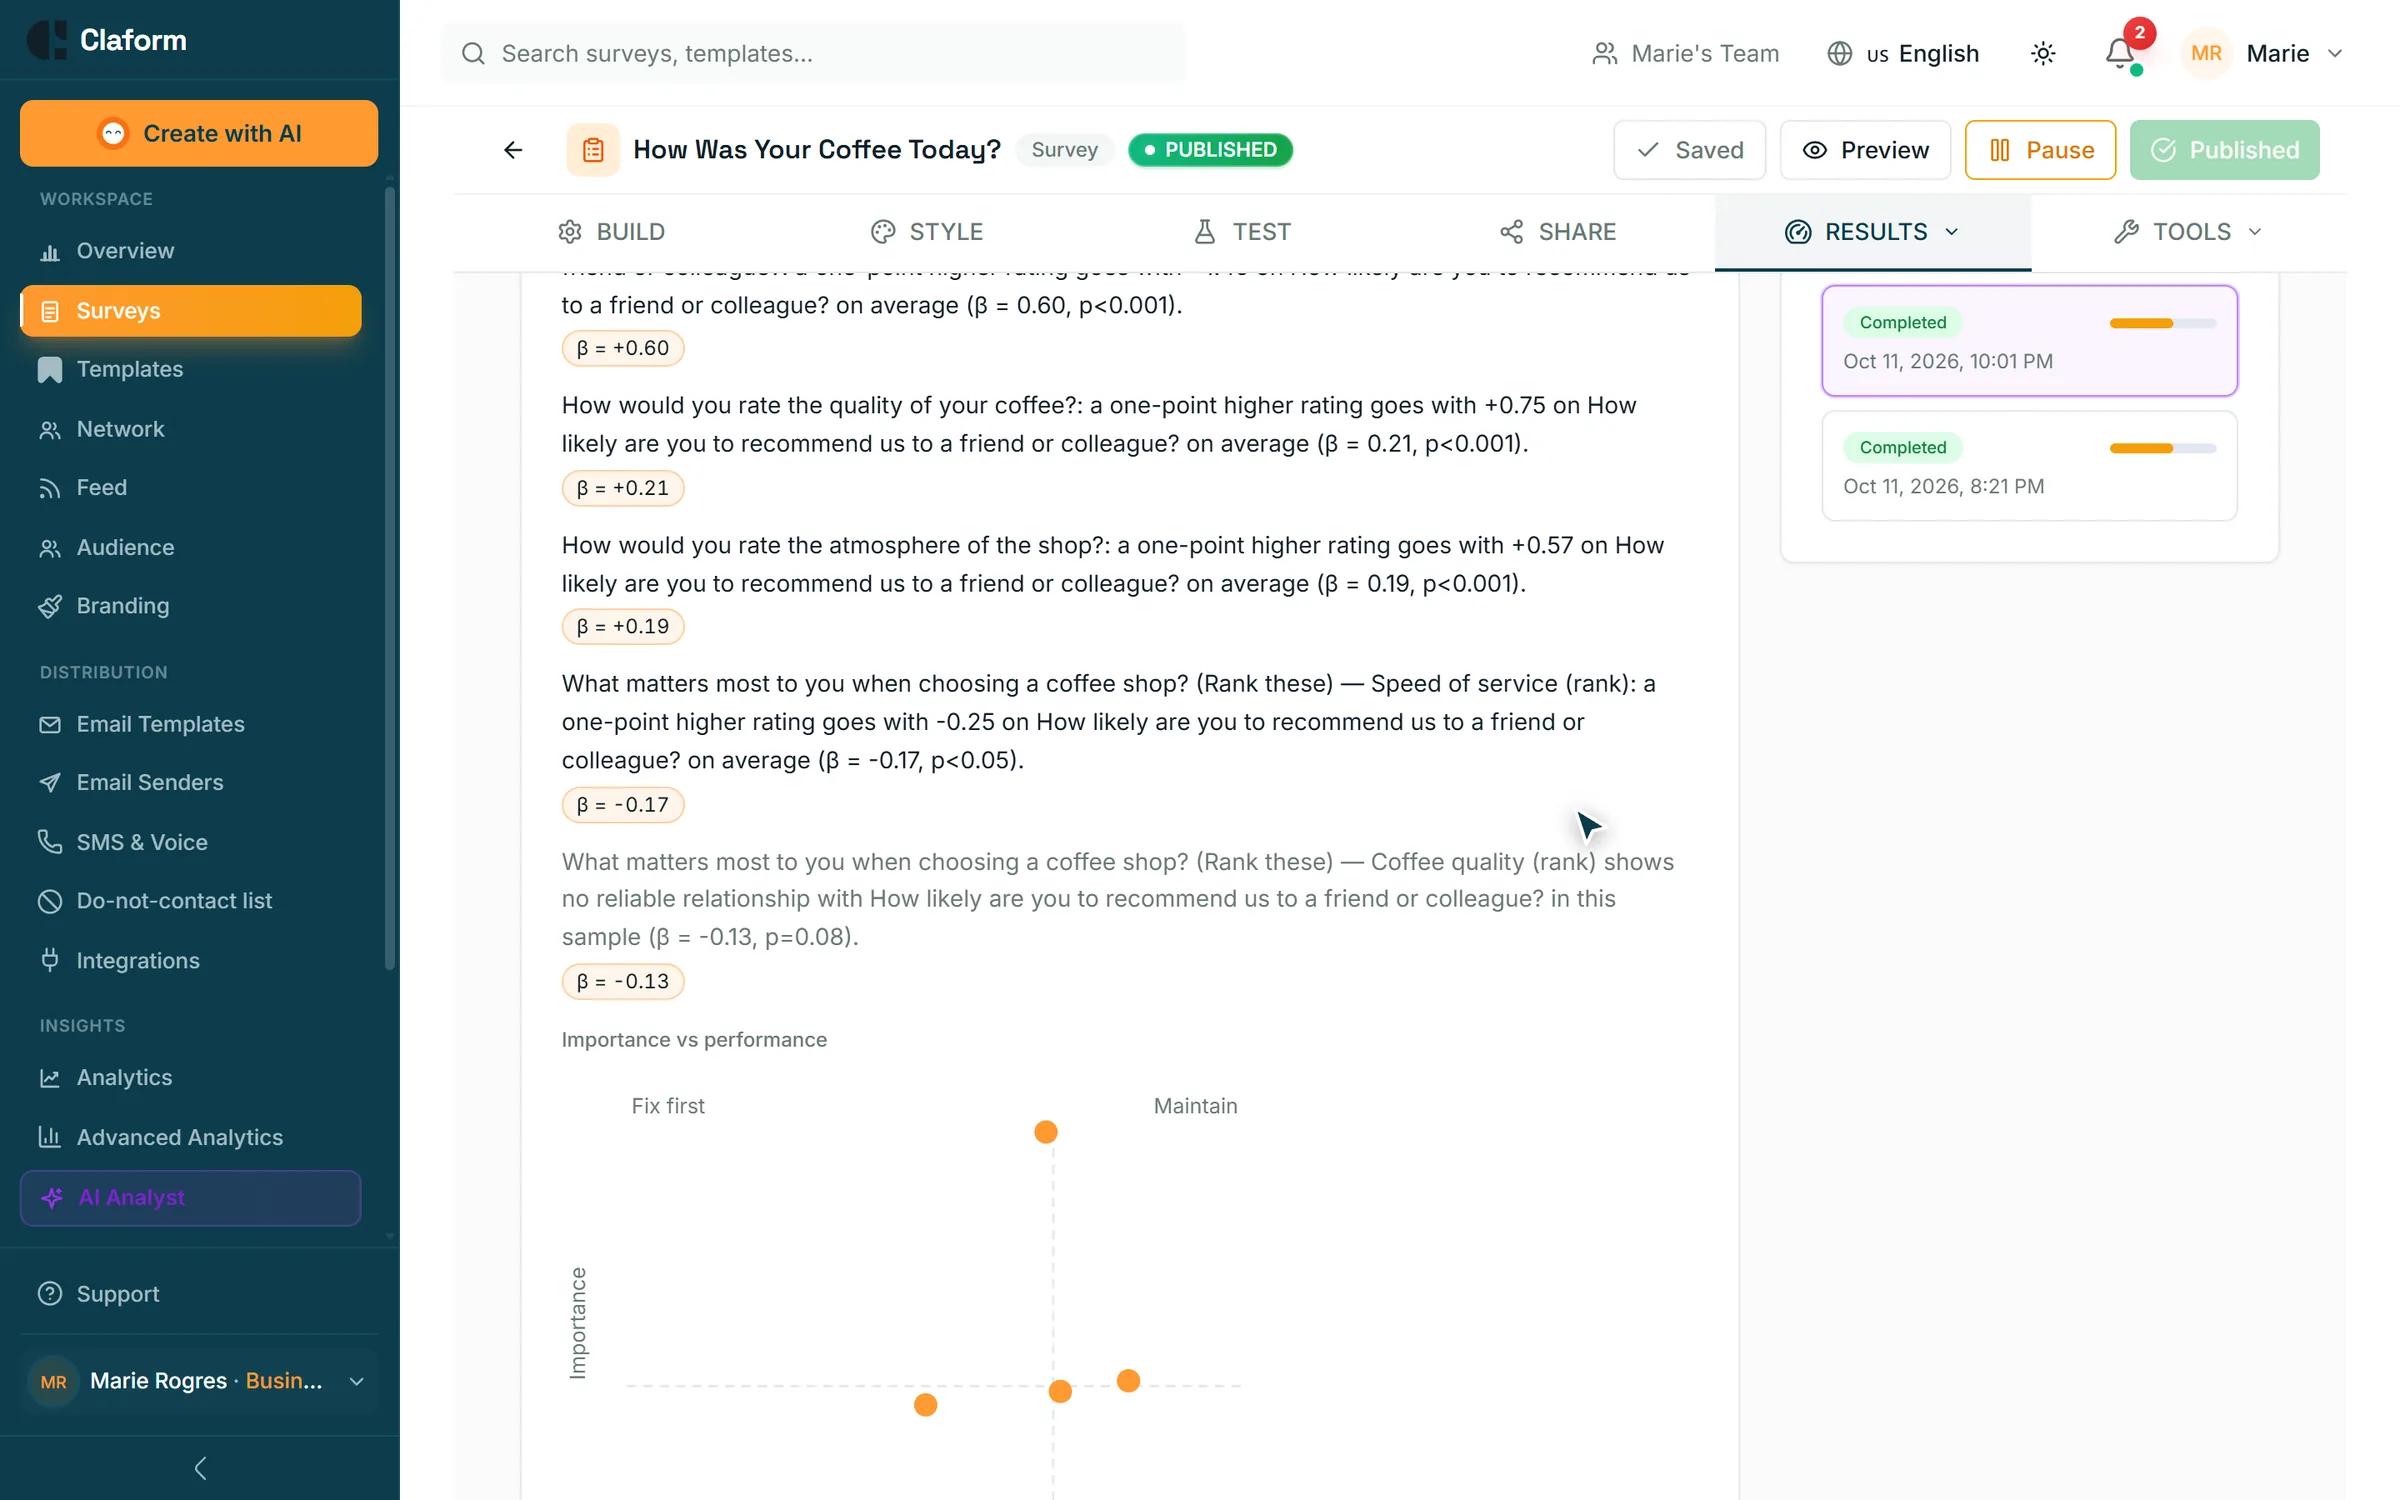The image size is (2400, 1500).
Task: Expand the Marie user menu chevron
Action: coord(2335,53)
